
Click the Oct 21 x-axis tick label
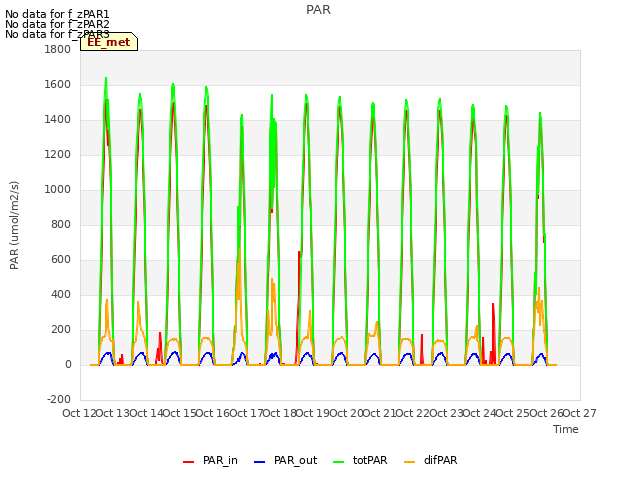380,413
